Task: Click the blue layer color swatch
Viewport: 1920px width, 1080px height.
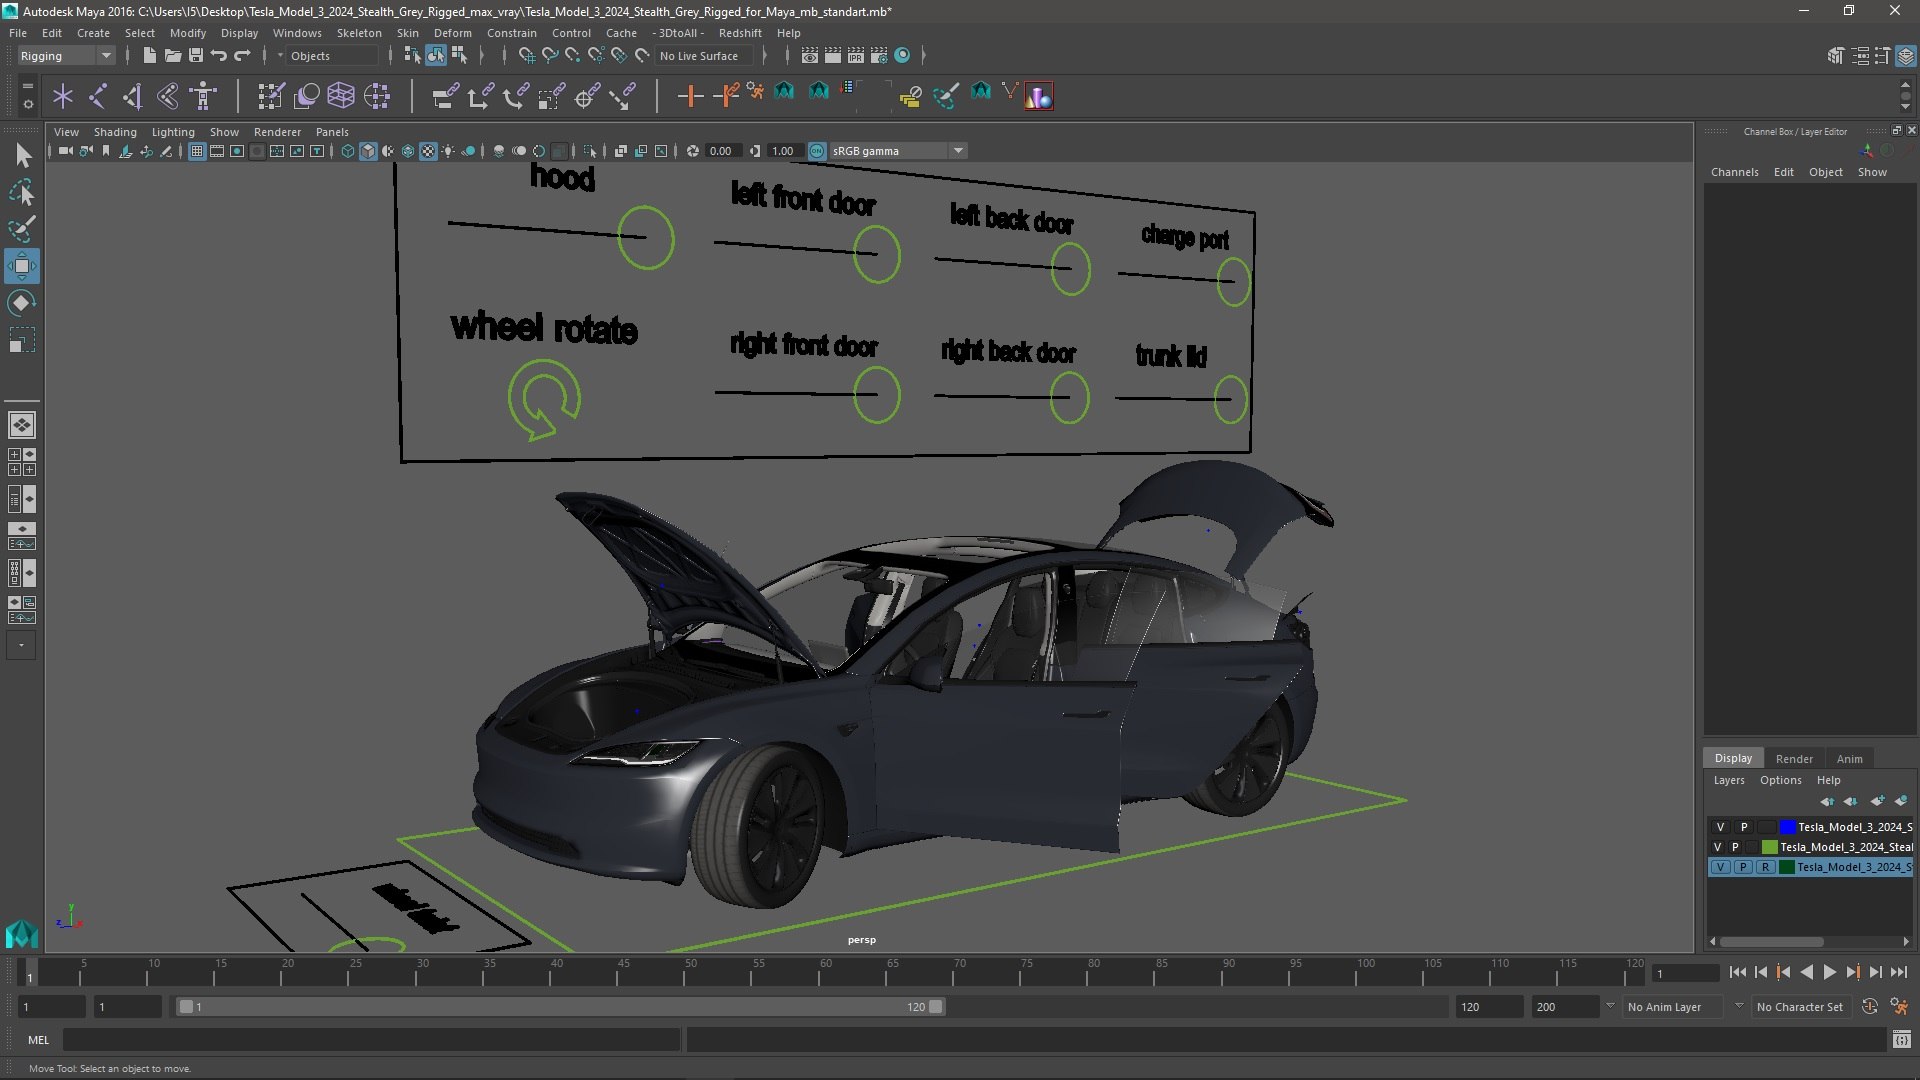Action: [1787, 827]
